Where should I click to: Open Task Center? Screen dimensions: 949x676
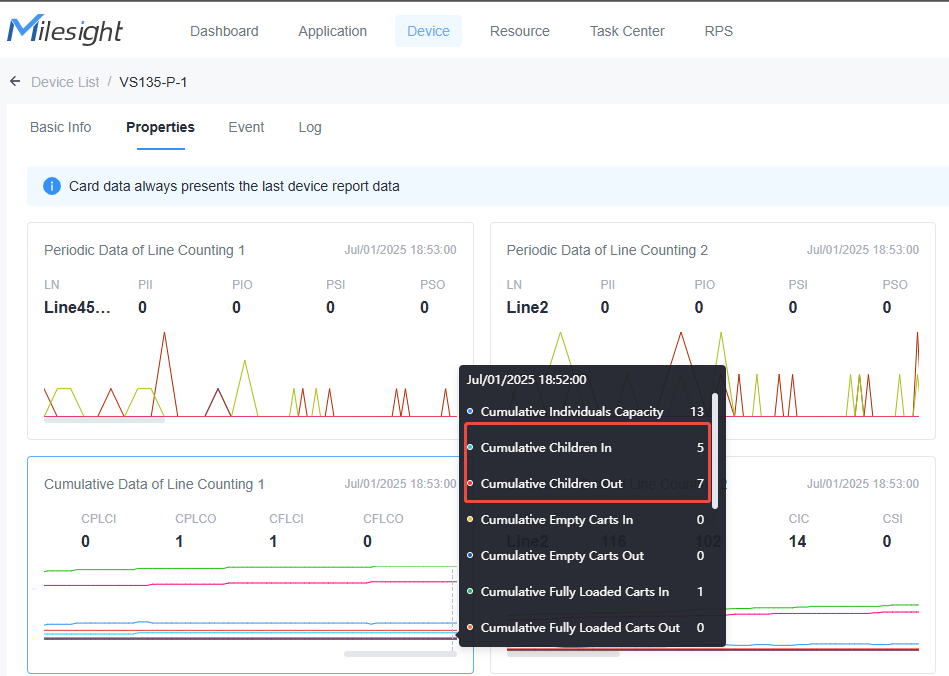[x=627, y=31]
